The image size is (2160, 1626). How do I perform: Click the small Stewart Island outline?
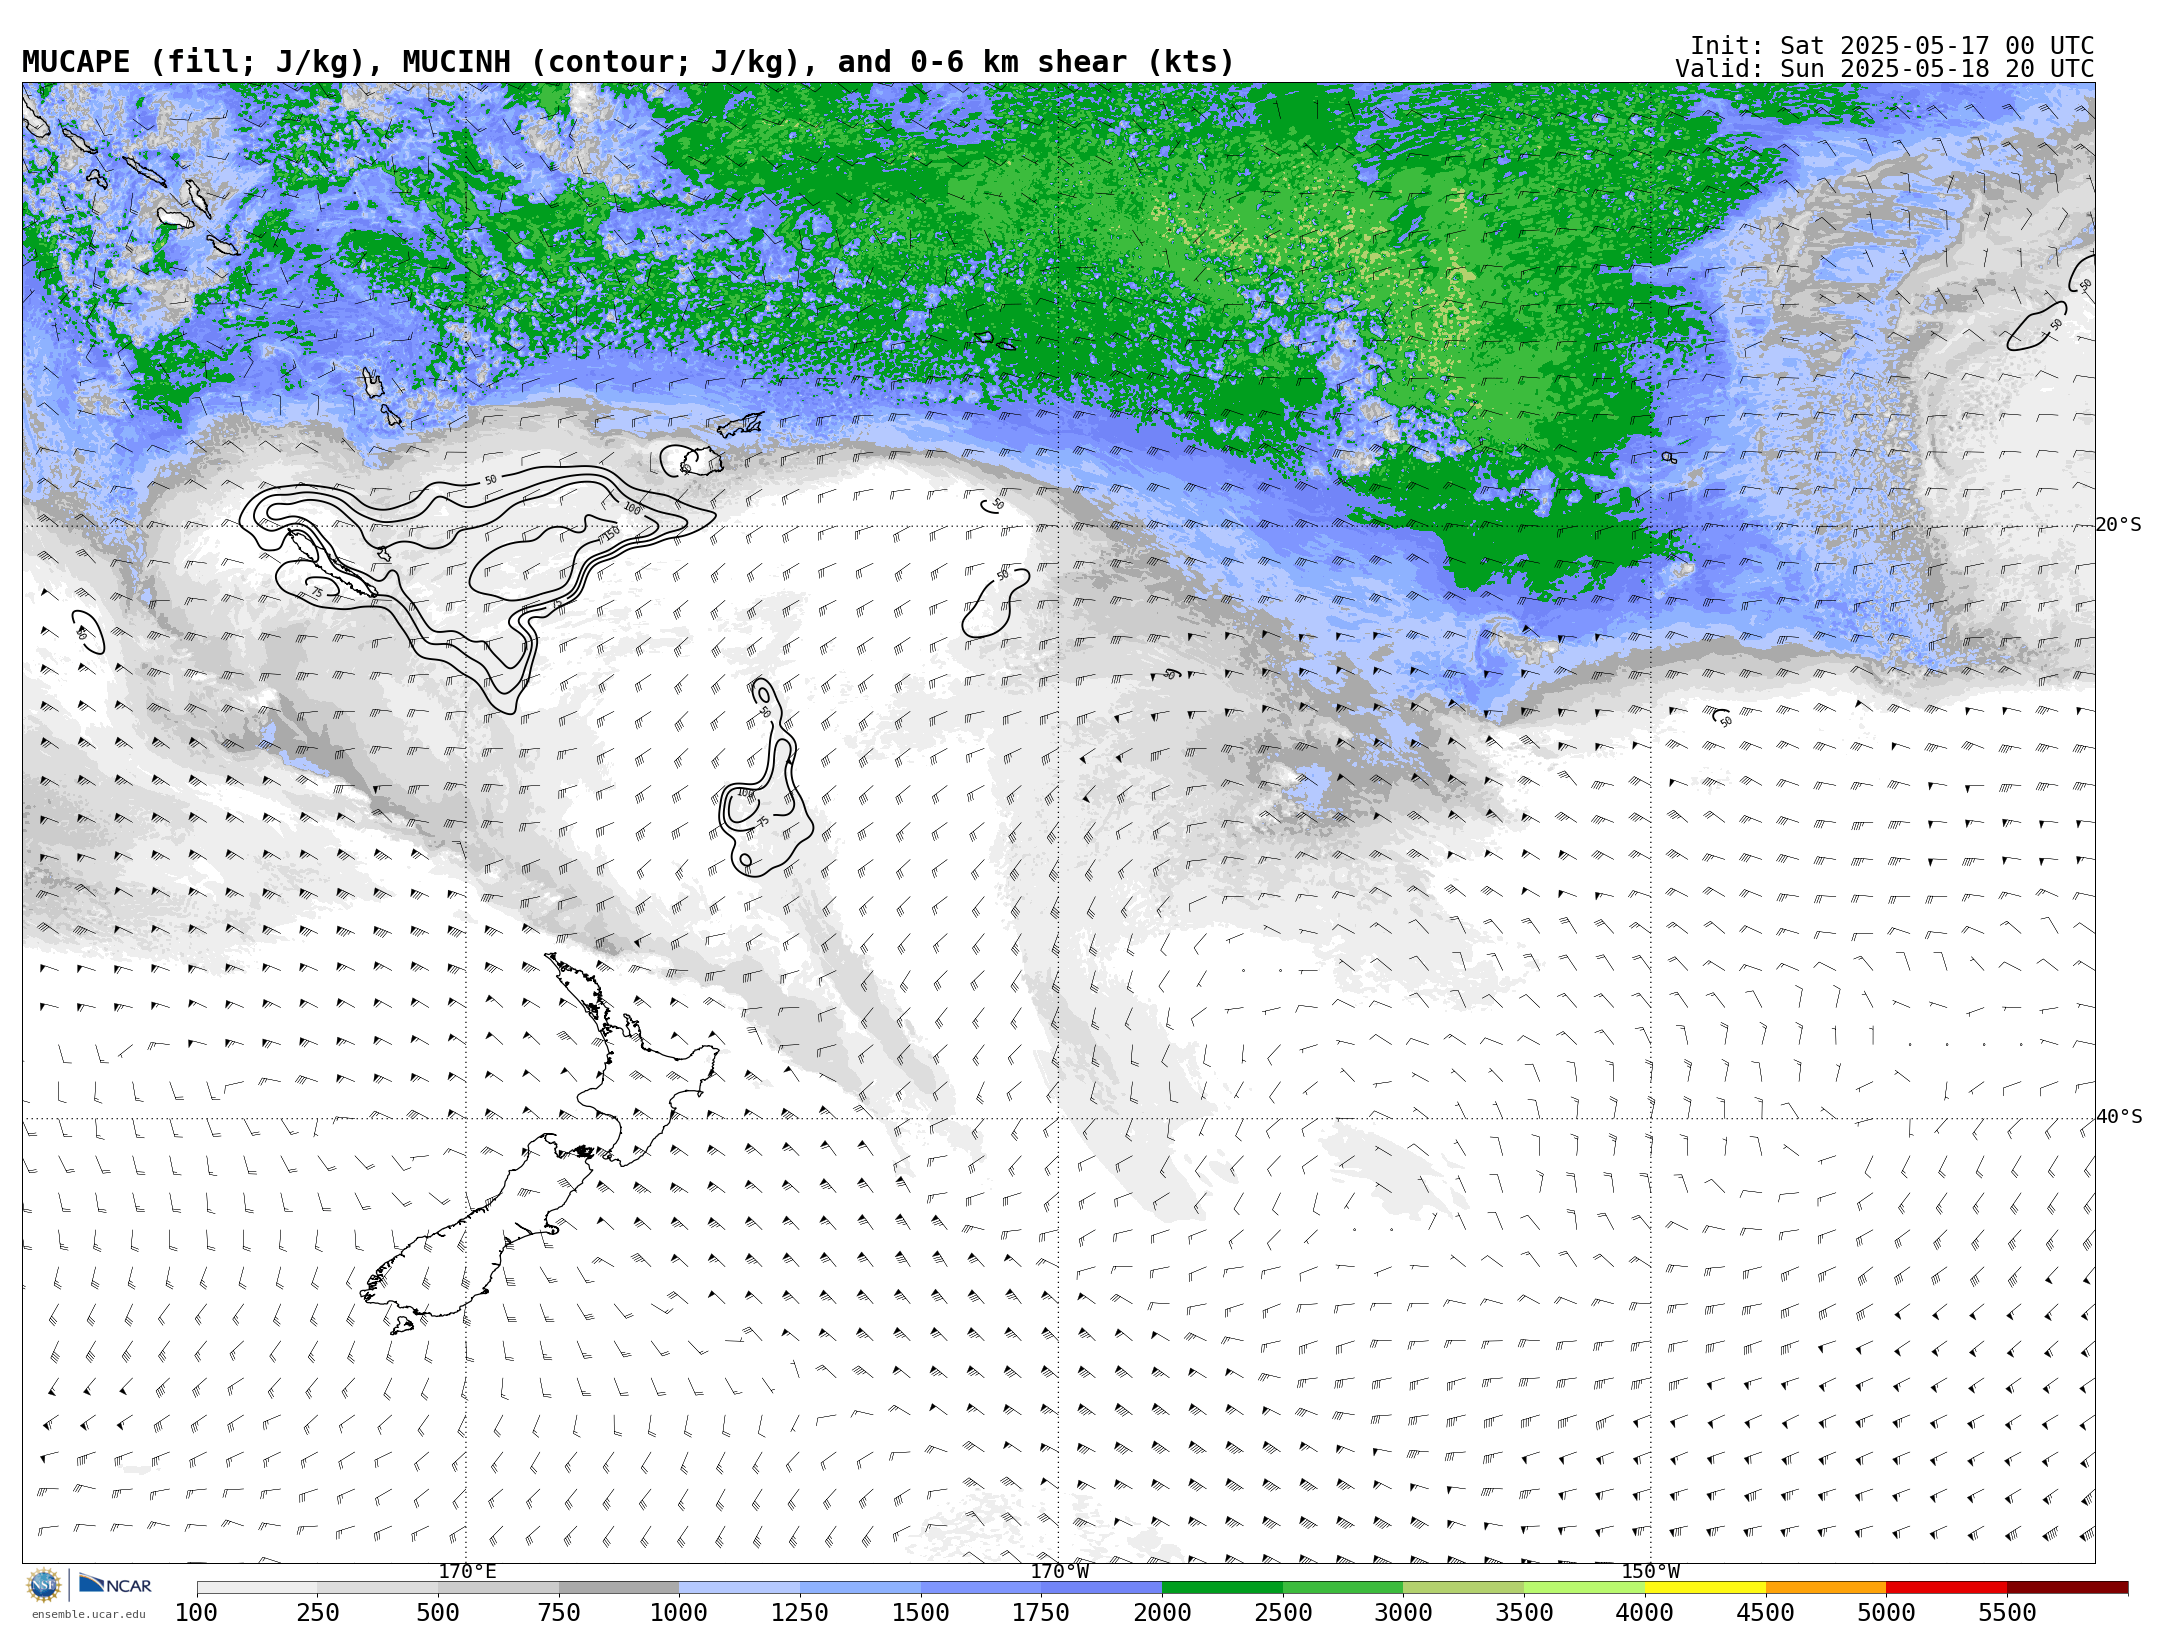click(x=402, y=1326)
